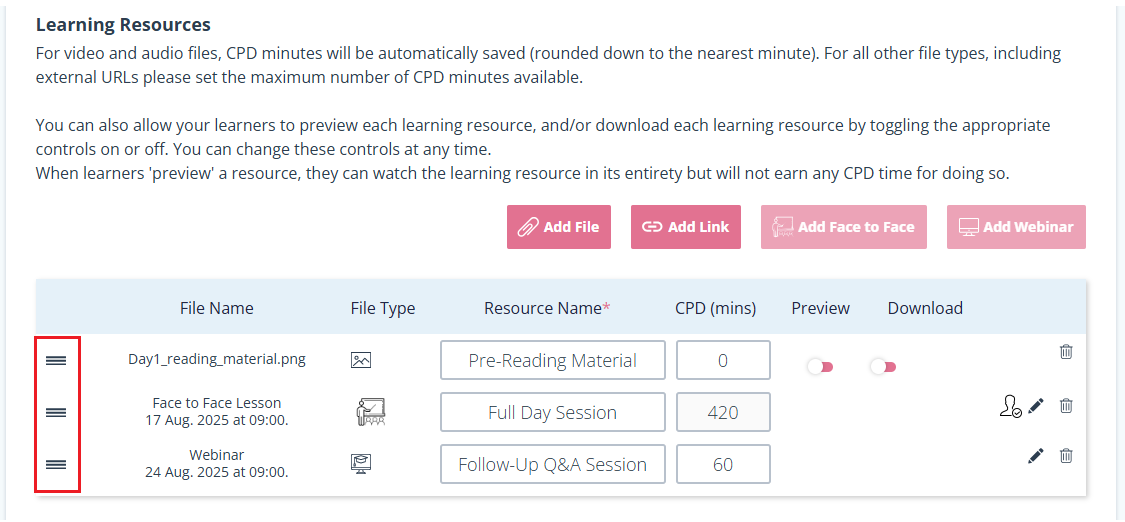Edit the Full Day Session with pencil icon

[x=1035, y=406]
